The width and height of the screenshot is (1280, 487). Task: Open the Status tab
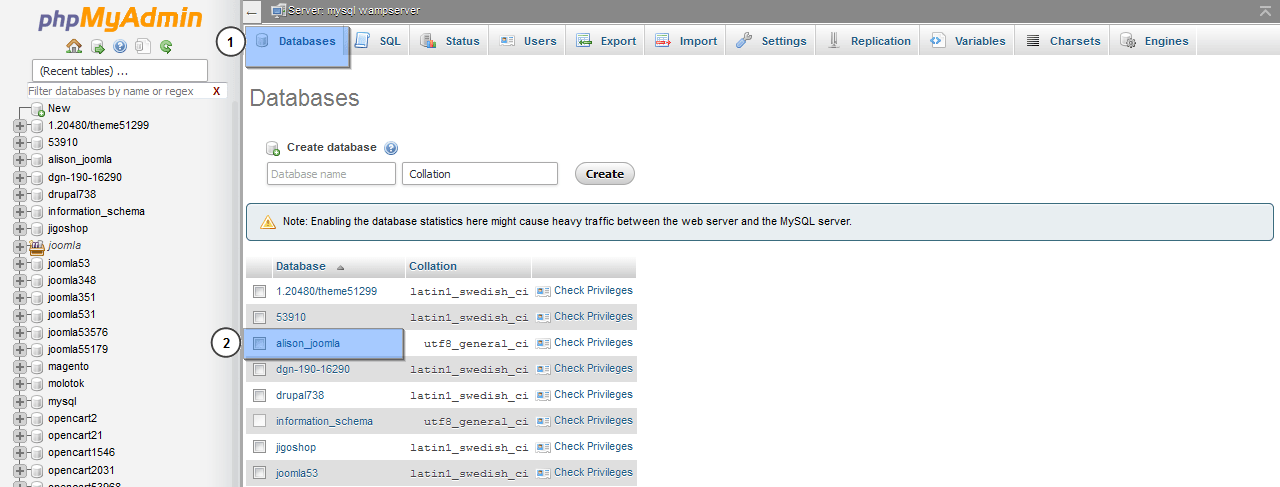450,41
